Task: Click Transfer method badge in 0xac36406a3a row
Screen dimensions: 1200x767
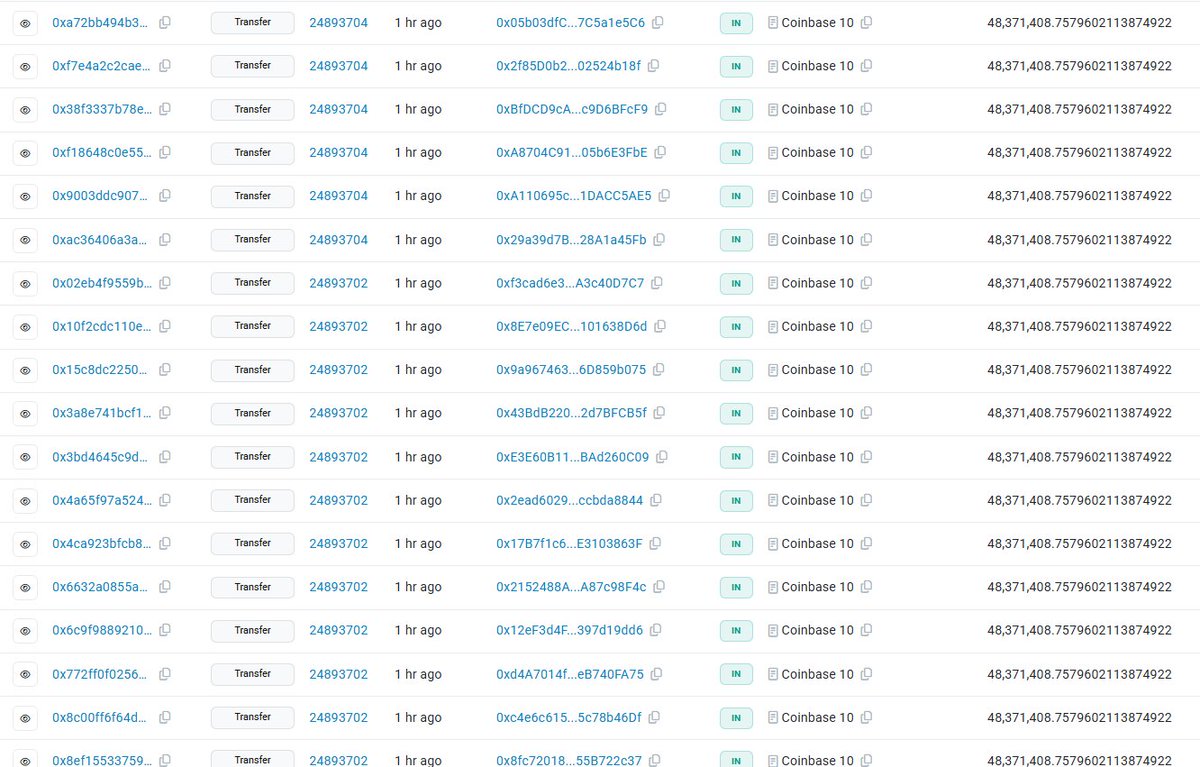Action: 252,239
